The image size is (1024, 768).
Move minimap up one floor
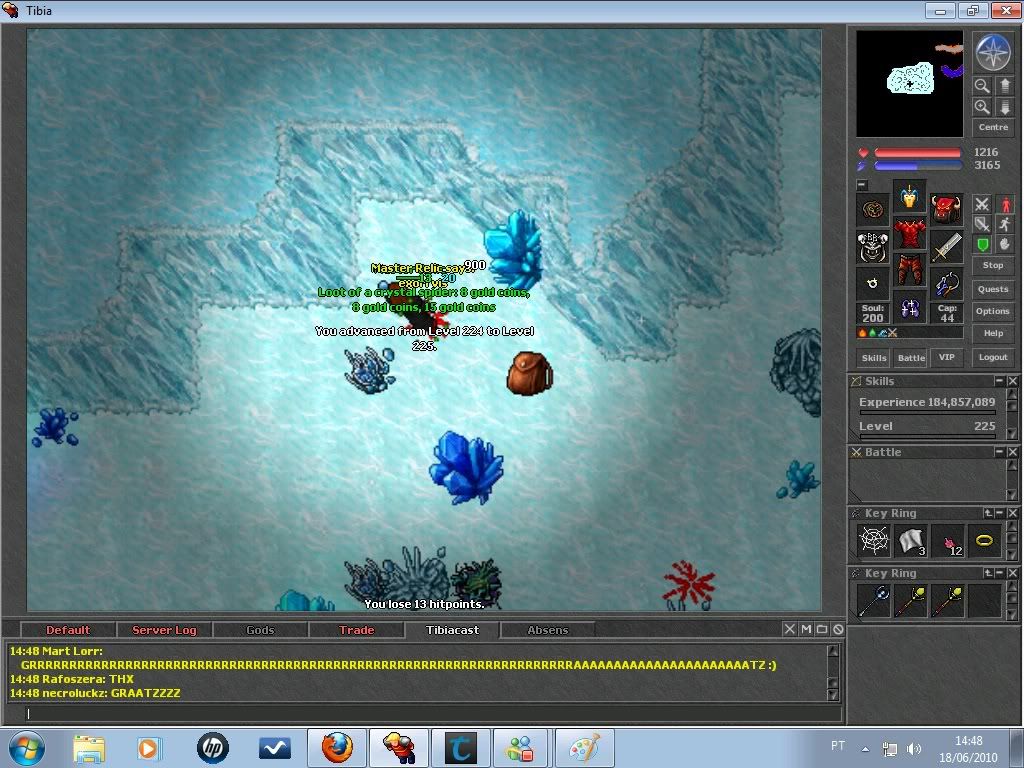point(1004,87)
